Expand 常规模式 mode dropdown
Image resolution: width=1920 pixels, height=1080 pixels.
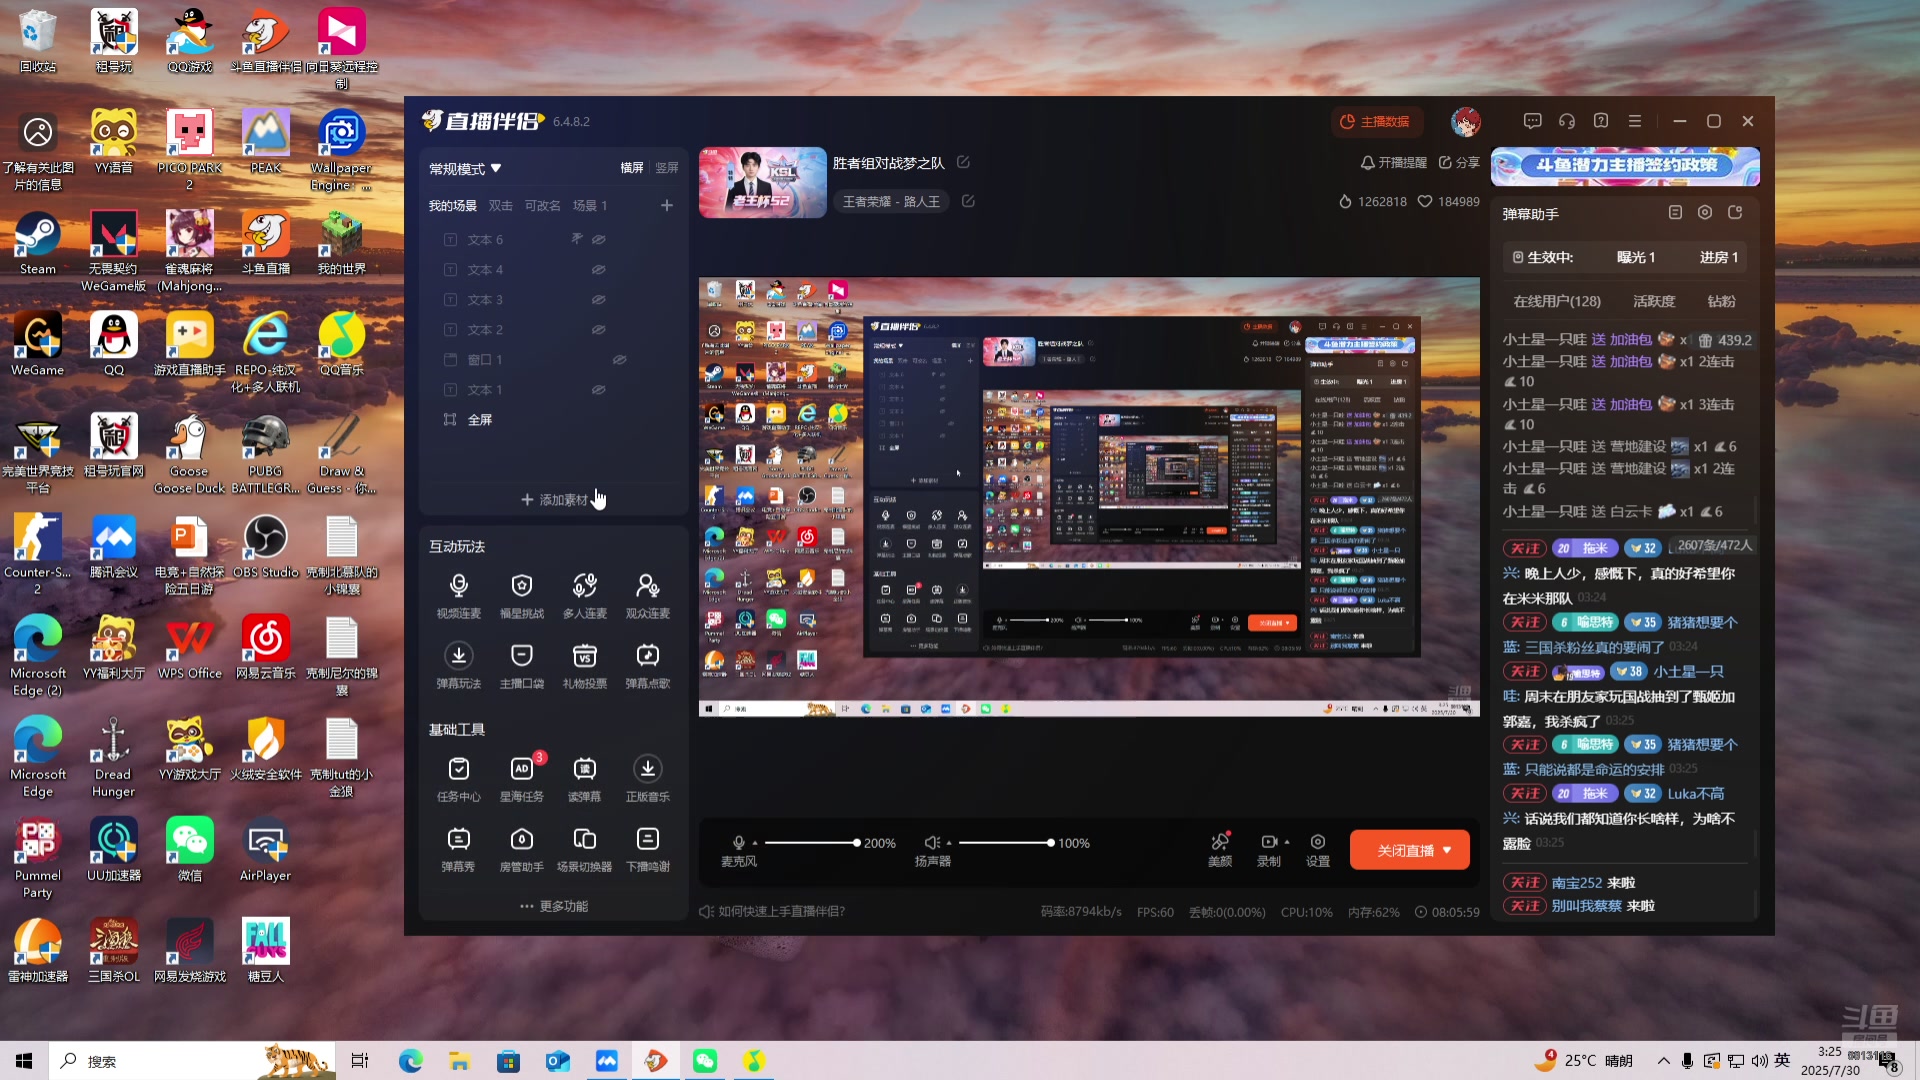point(465,169)
